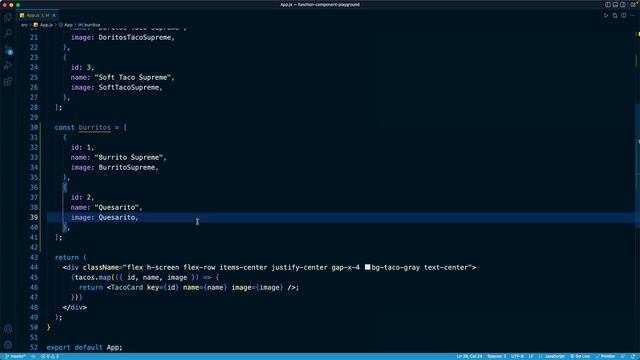Split the editor to the right
The width and height of the screenshot is (640, 360).
(x=624, y=16)
